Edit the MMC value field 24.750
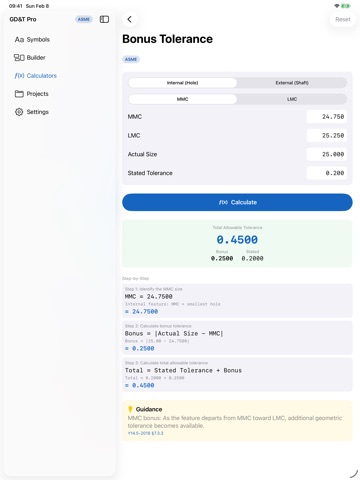360x480 pixels. coord(327,117)
